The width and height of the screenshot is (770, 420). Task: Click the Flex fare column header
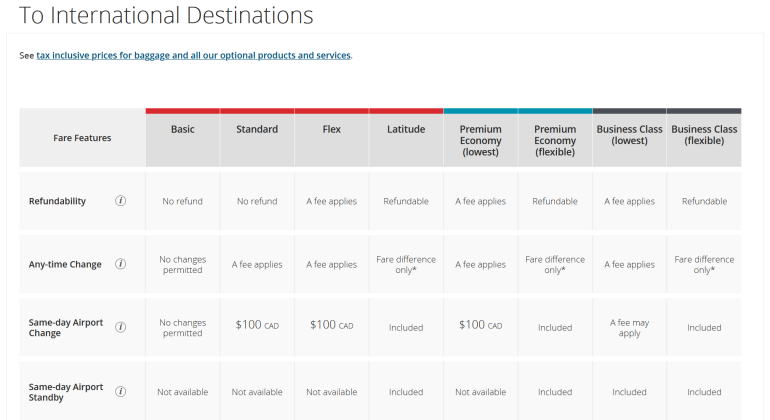point(331,129)
